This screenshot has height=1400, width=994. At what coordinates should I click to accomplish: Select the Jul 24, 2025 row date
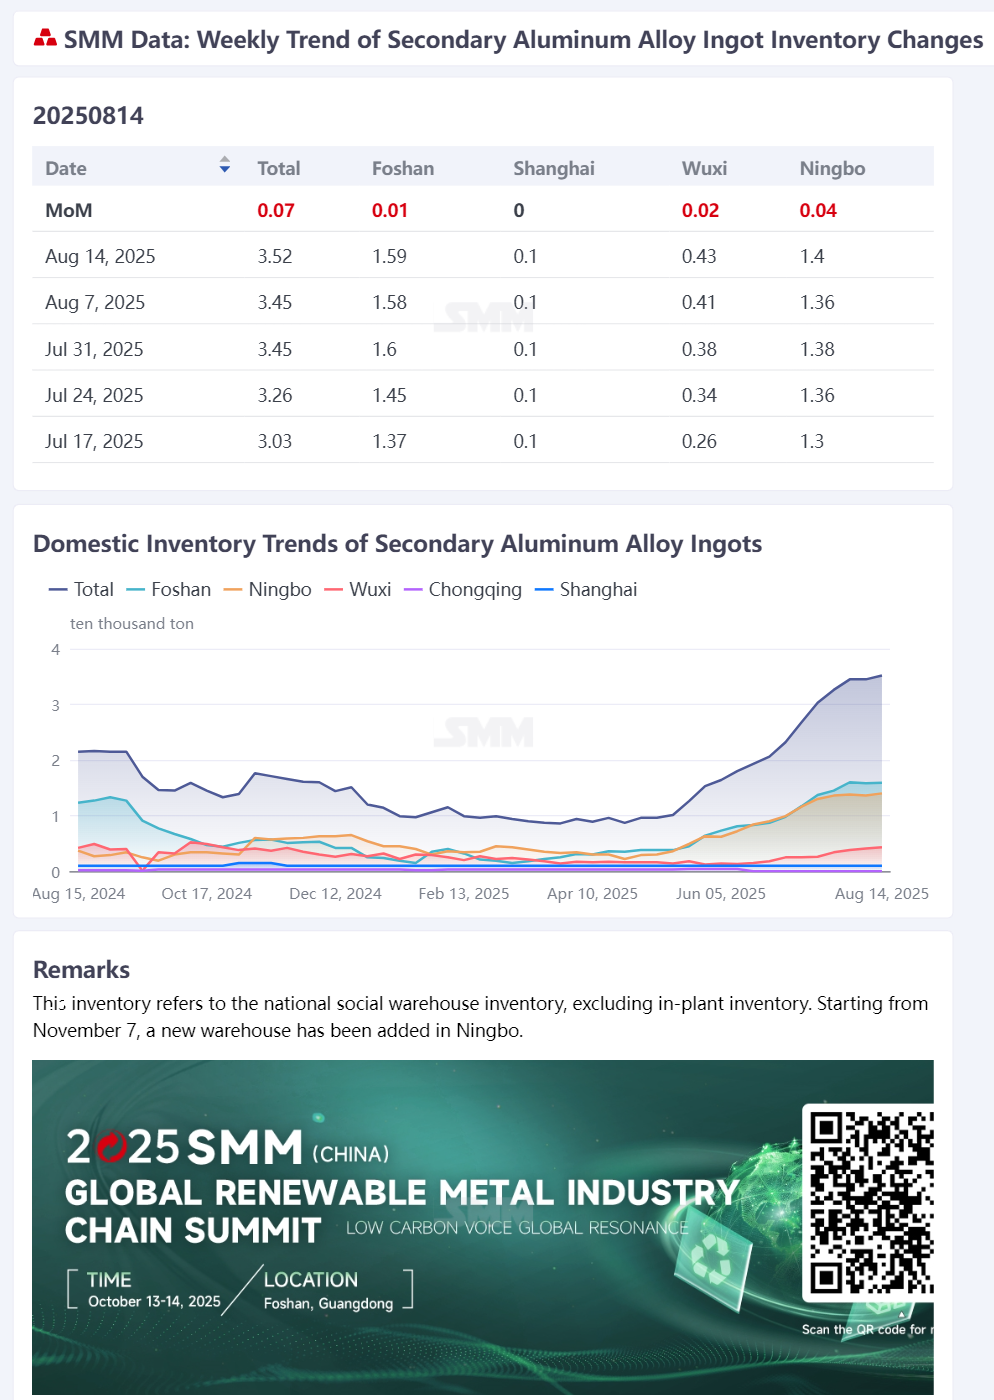point(94,395)
